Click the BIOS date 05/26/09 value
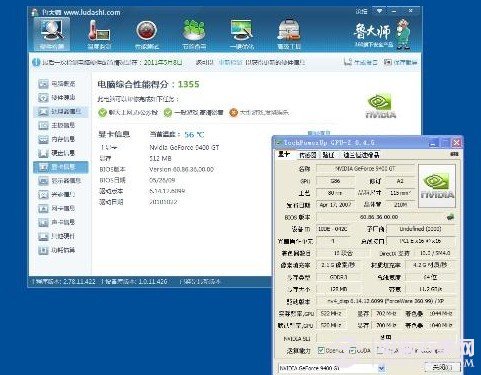 pyautogui.click(x=162, y=180)
